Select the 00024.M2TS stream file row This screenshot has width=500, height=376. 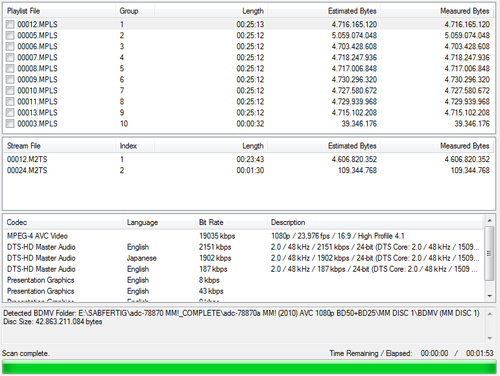249,170
